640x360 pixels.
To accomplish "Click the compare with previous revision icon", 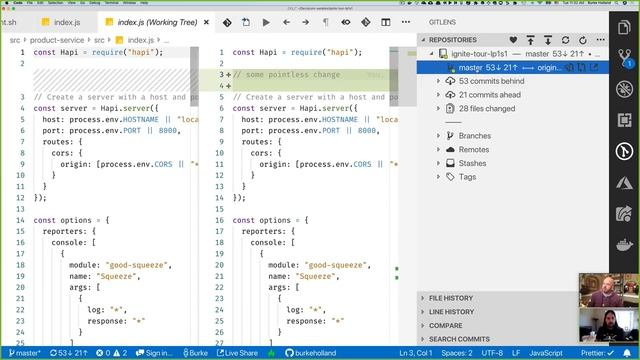I will click(x=346, y=22).
